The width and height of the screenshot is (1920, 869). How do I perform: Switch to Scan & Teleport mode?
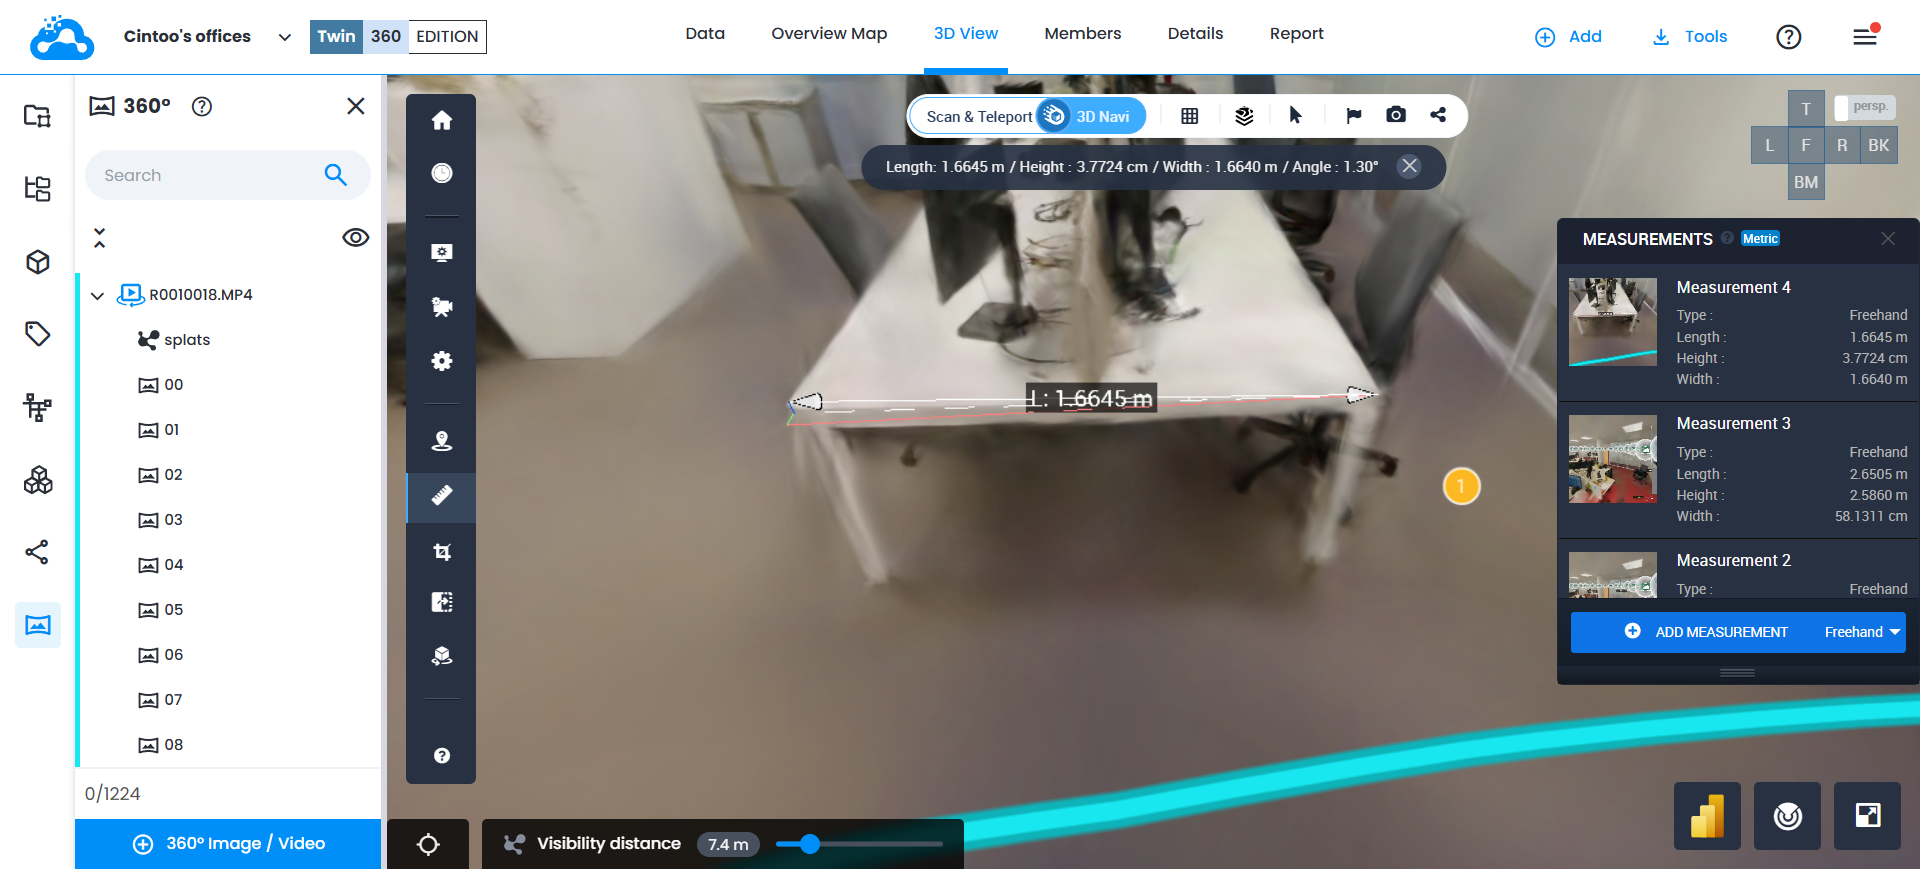coord(978,117)
